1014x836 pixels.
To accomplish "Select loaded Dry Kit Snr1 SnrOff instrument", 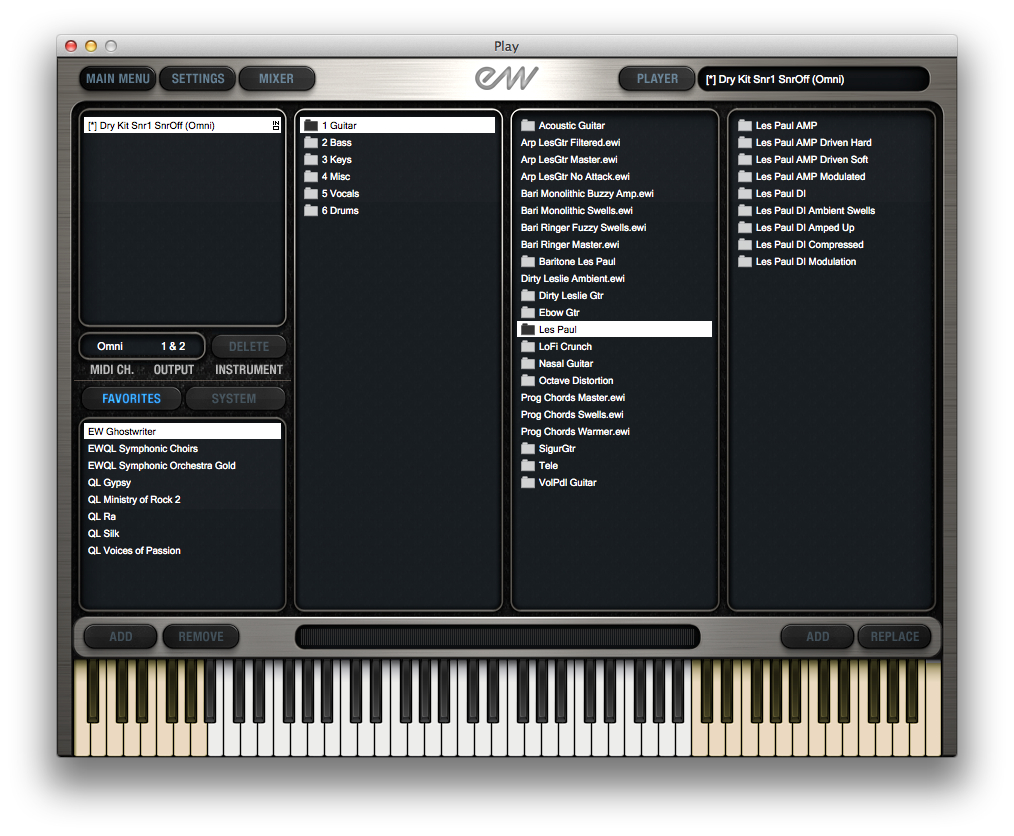I will pos(182,125).
